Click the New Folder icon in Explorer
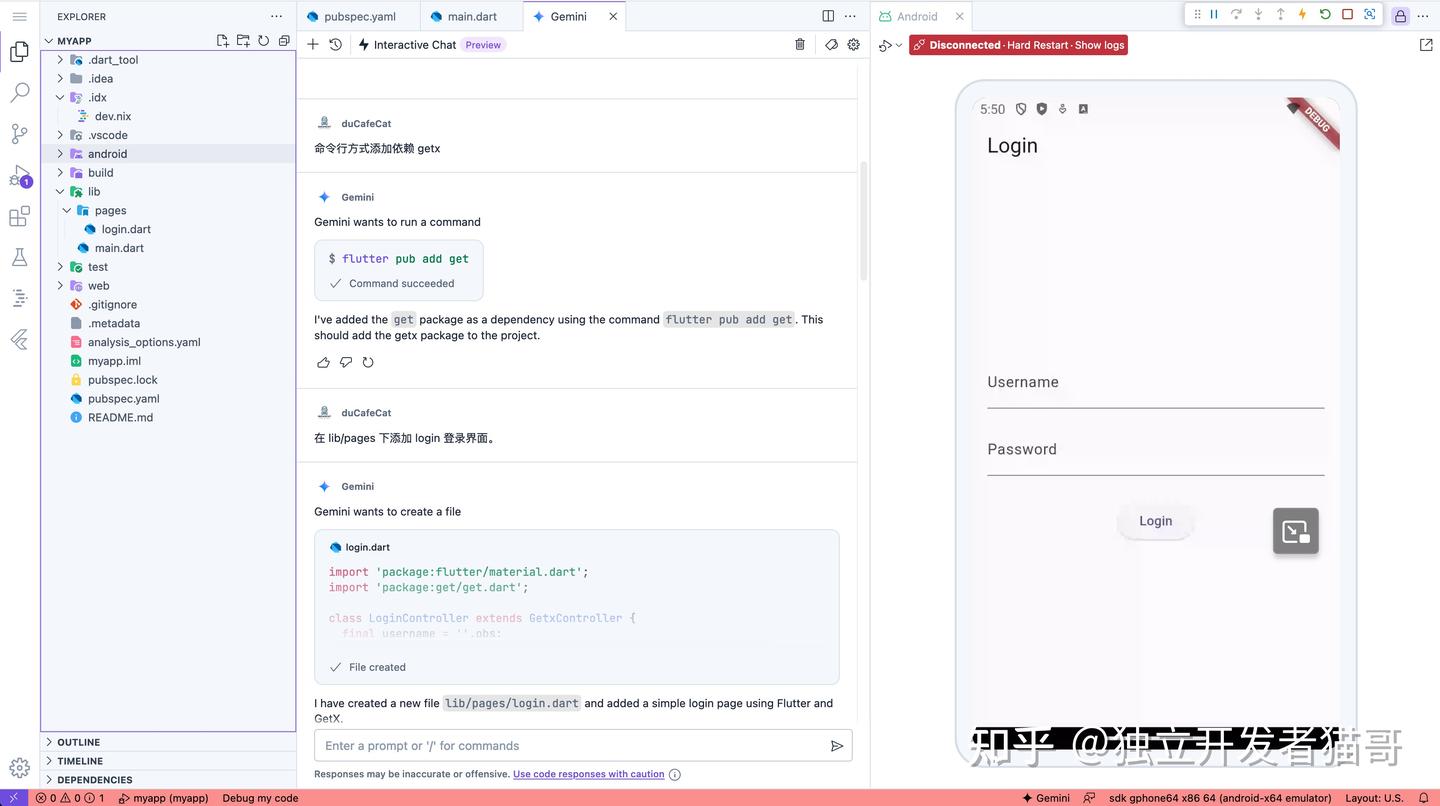Image resolution: width=1440 pixels, height=806 pixels. [243, 41]
